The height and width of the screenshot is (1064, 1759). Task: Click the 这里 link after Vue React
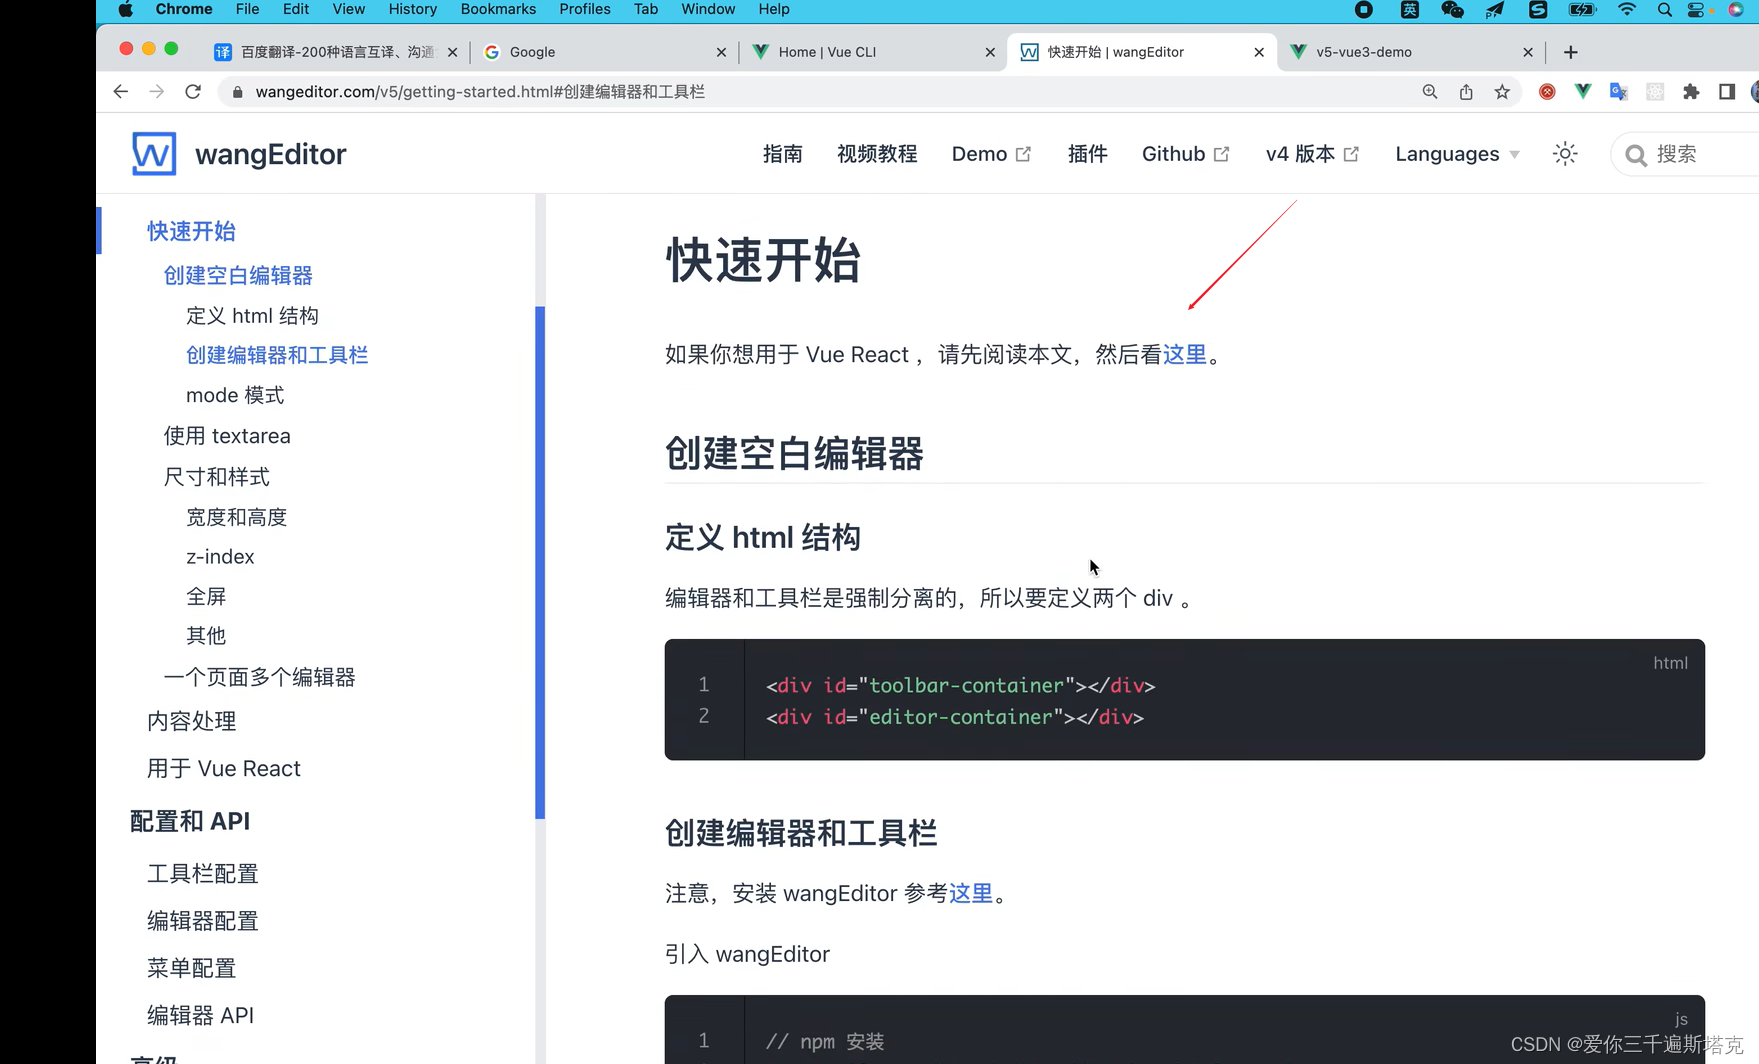pos(1183,354)
